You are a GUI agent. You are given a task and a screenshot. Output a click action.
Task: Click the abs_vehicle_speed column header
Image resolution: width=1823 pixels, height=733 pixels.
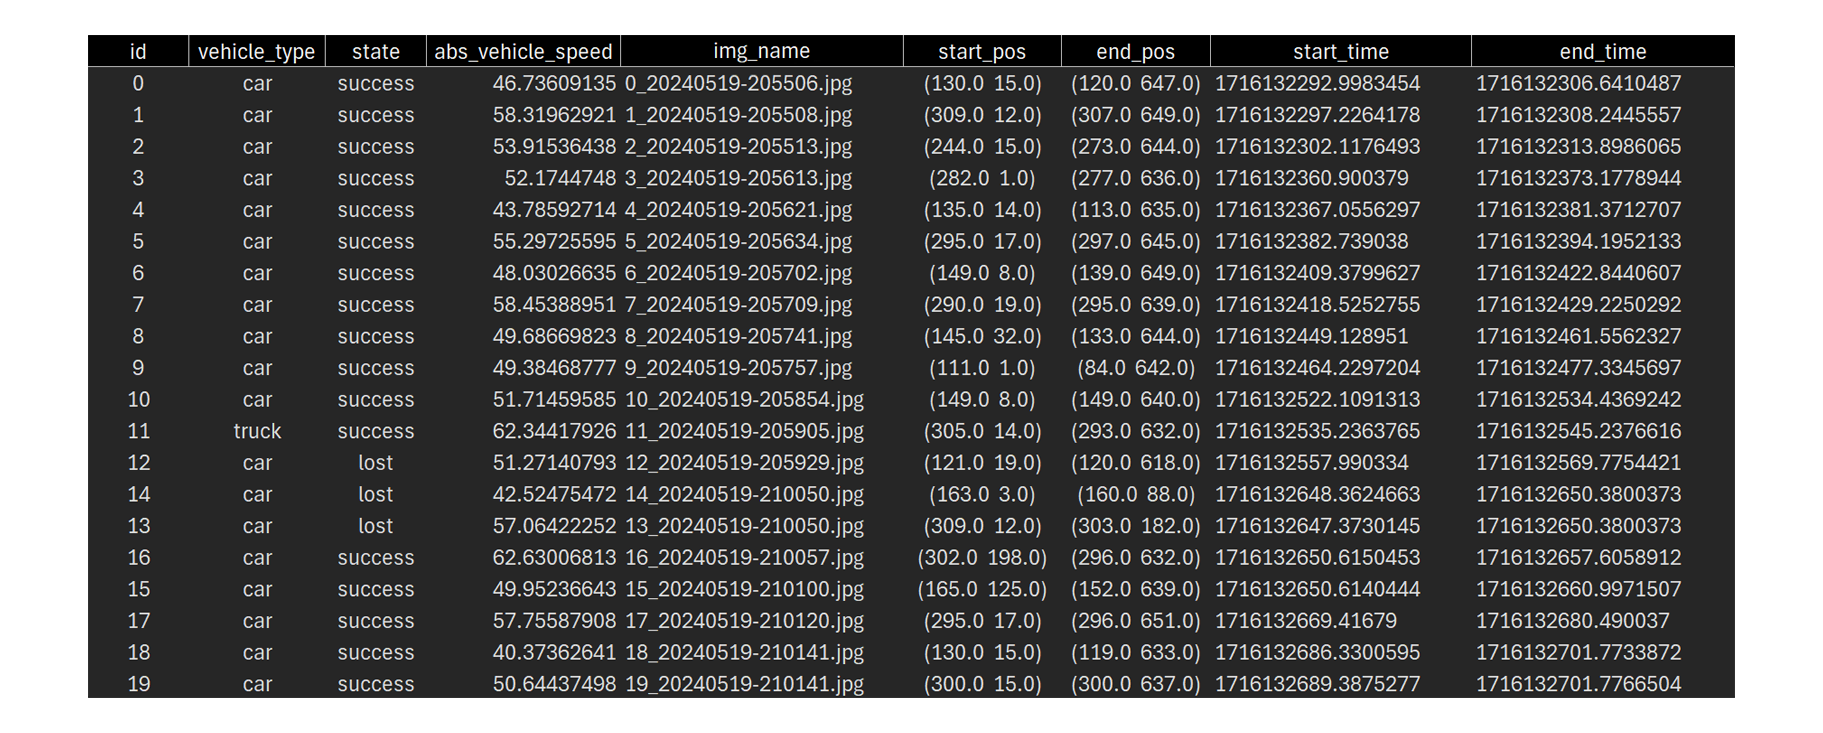point(523,51)
